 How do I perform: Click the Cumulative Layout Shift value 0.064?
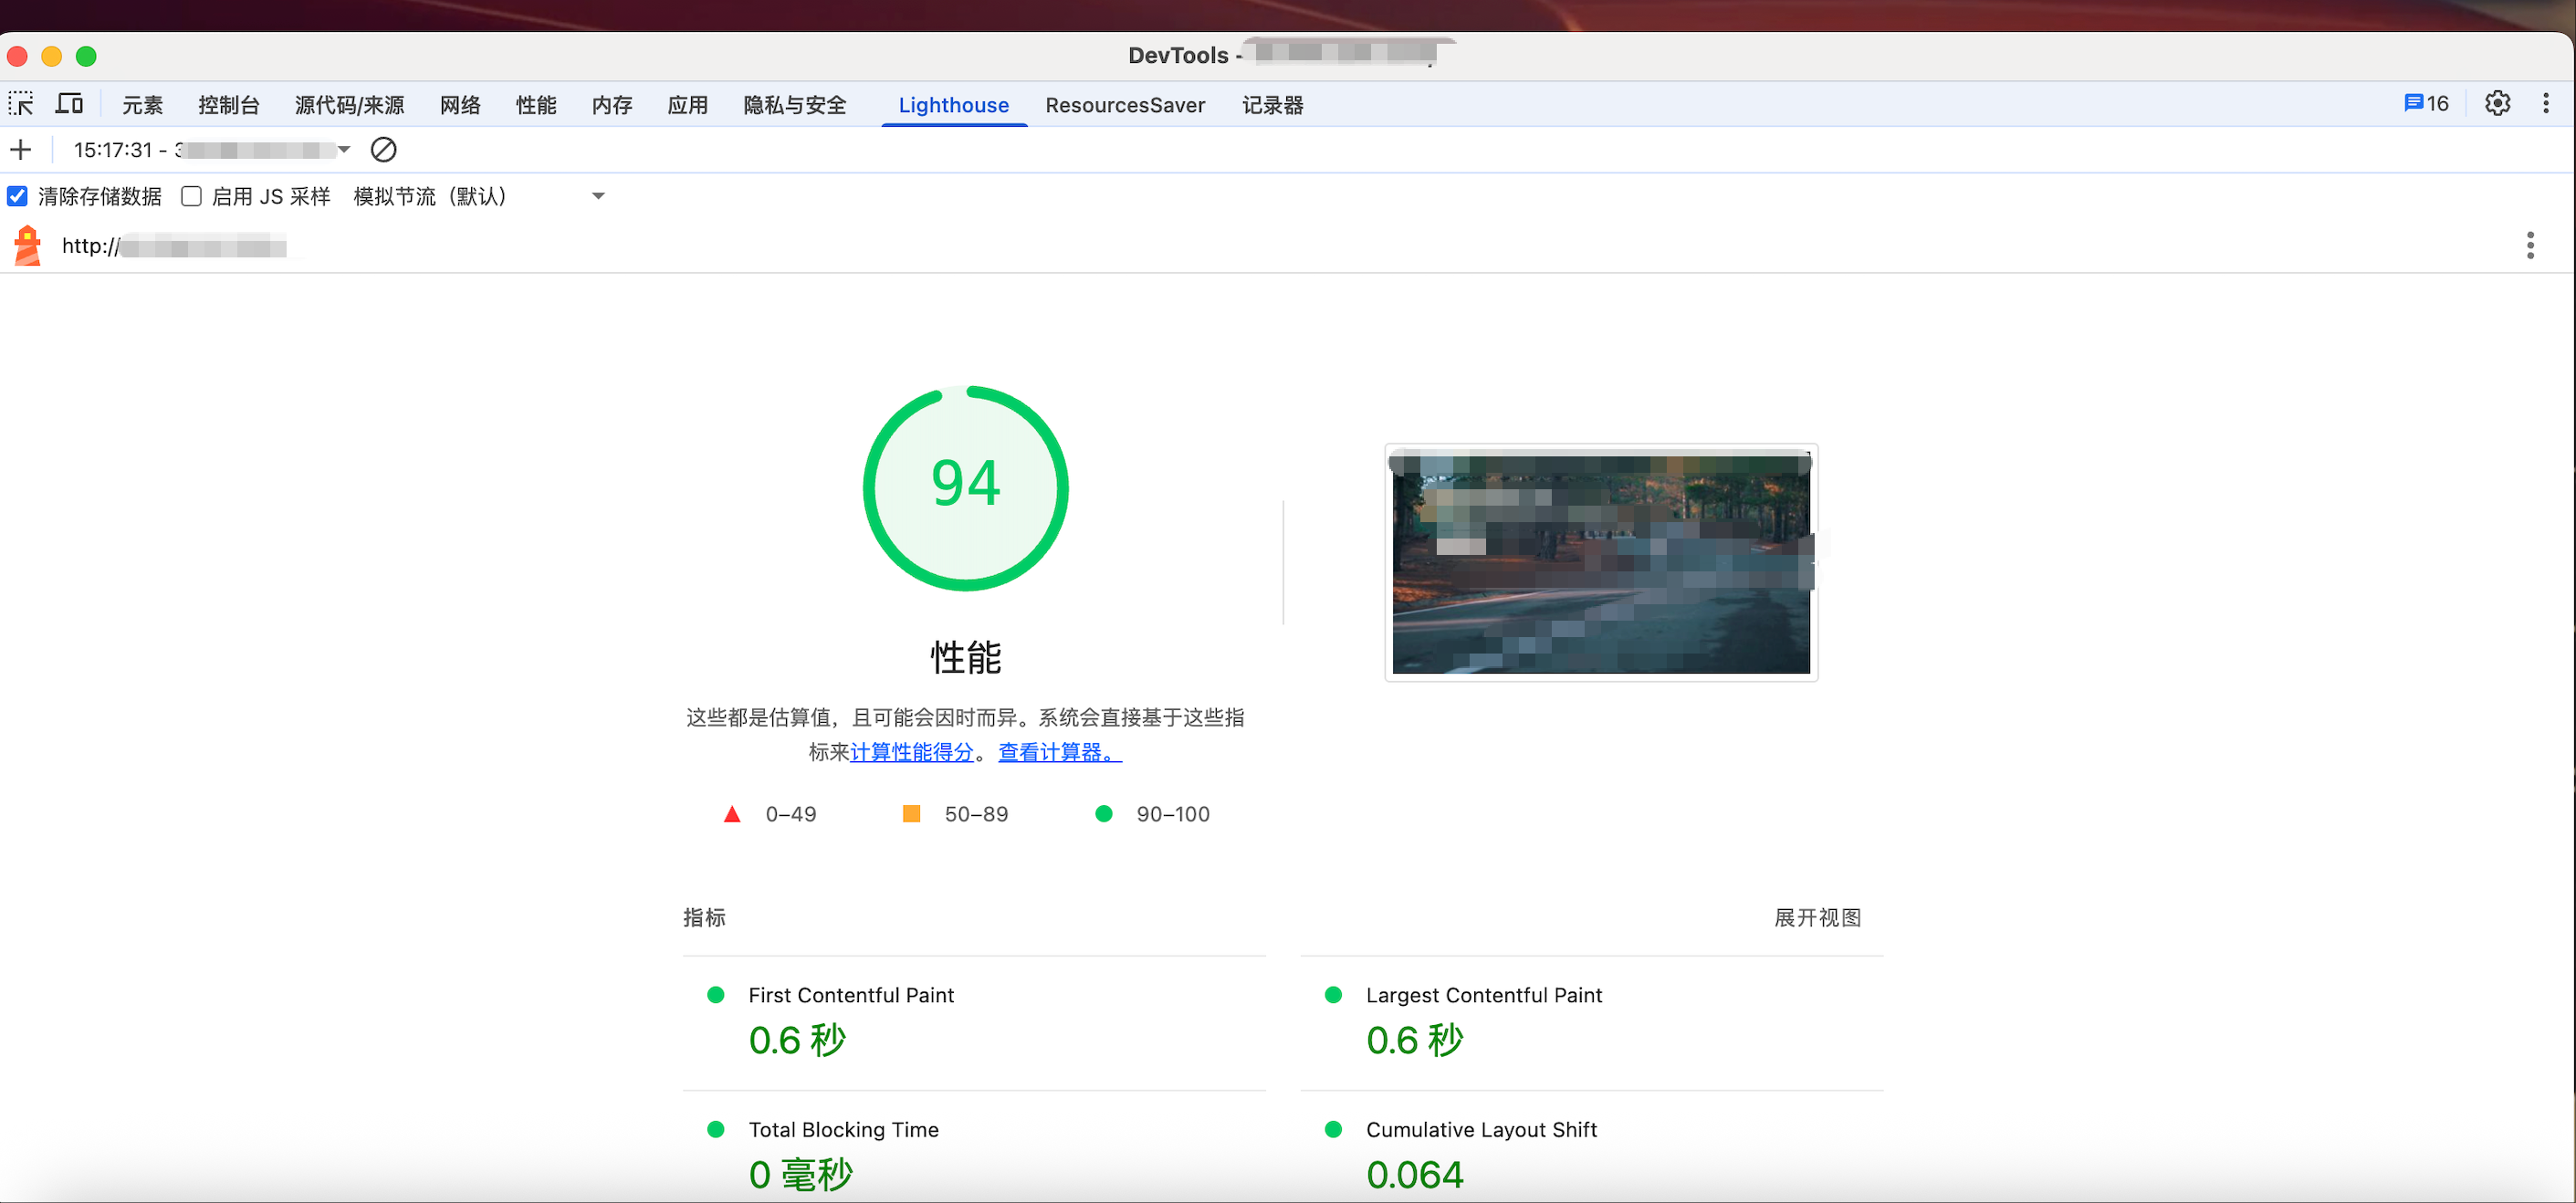1415,1174
